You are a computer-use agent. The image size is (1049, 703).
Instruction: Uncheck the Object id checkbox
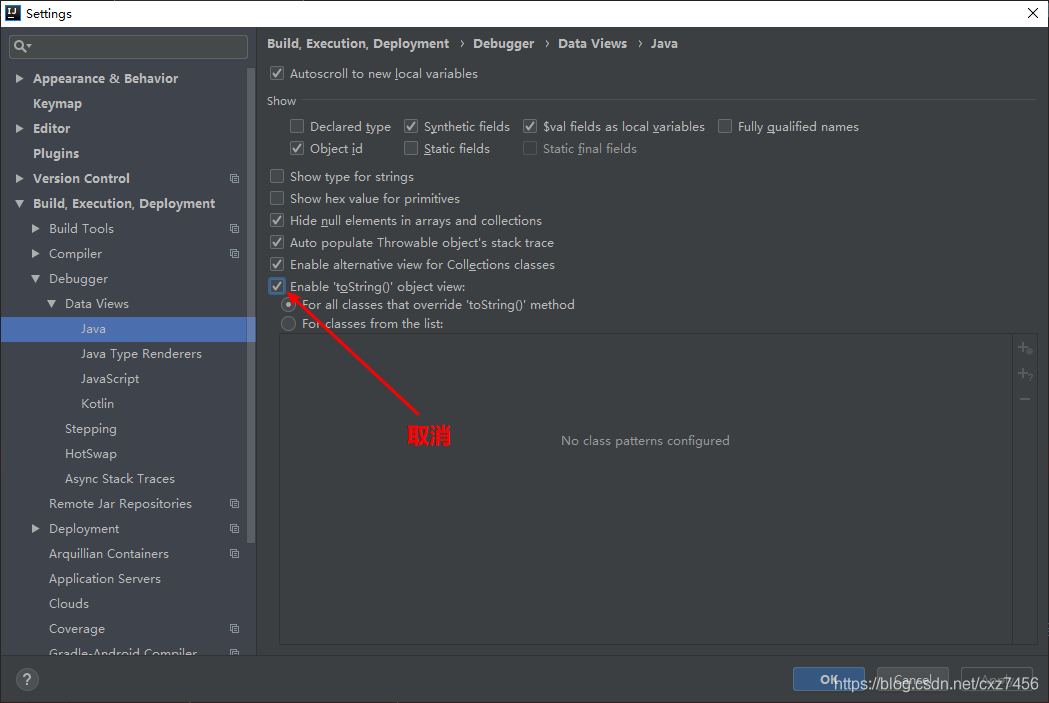coord(297,148)
